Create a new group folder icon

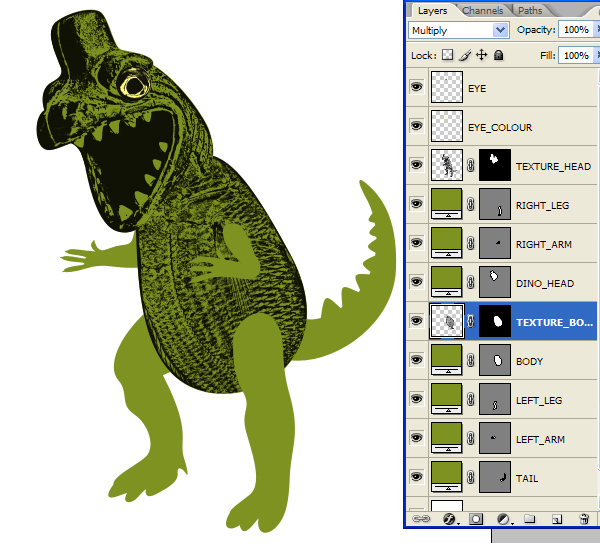pos(529,519)
